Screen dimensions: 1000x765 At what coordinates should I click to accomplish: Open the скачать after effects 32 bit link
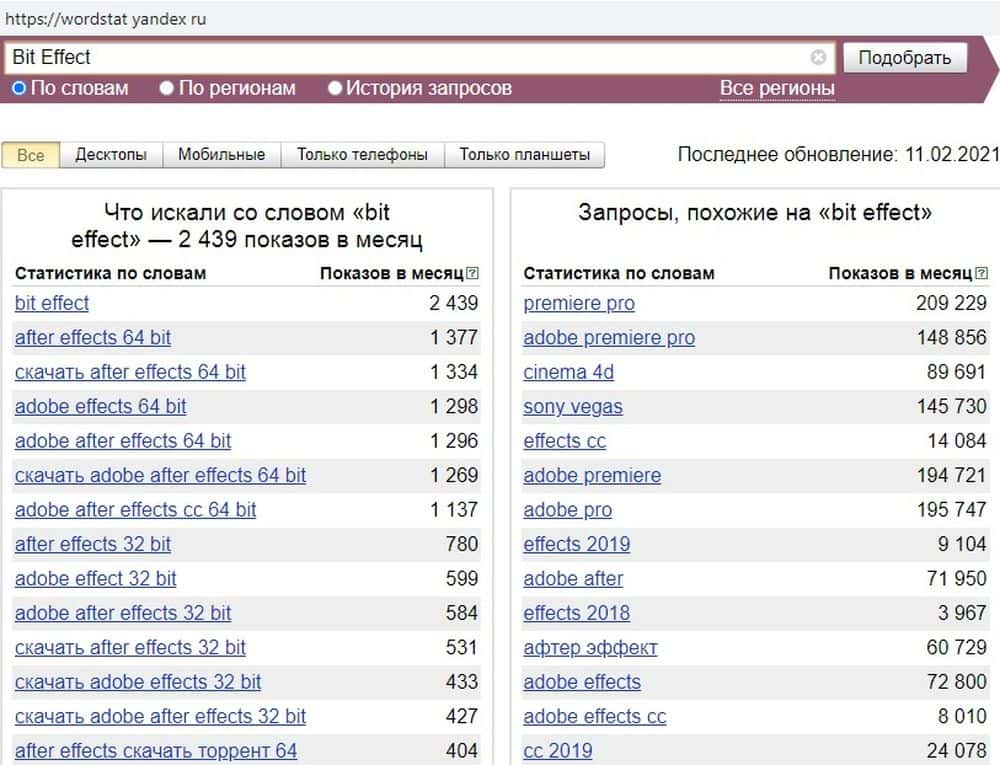click(130, 648)
